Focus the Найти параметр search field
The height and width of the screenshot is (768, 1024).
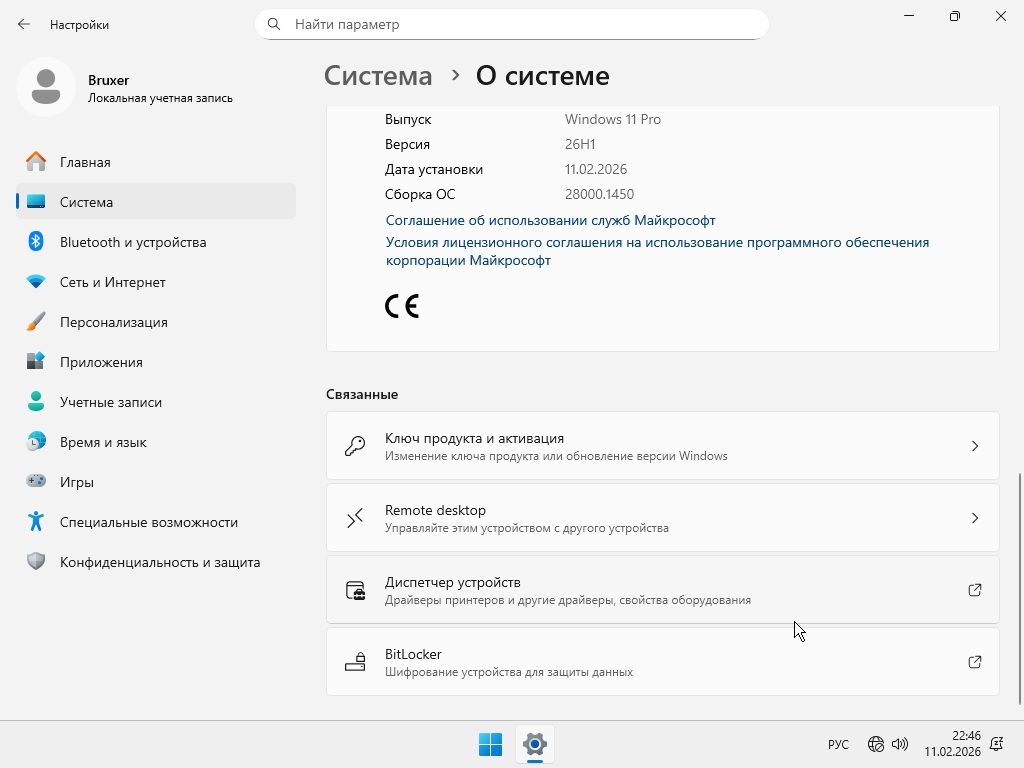[x=511, y=24]
